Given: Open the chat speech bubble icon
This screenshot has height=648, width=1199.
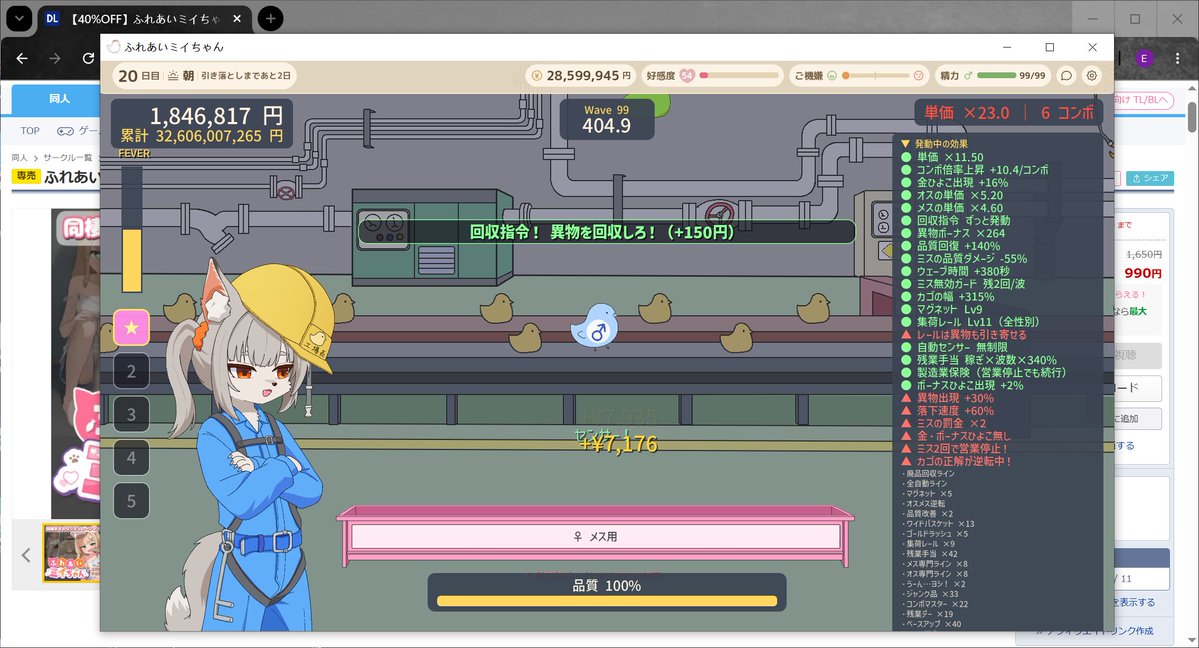Looking at the screenshot, I should [x=1066, y=76].
